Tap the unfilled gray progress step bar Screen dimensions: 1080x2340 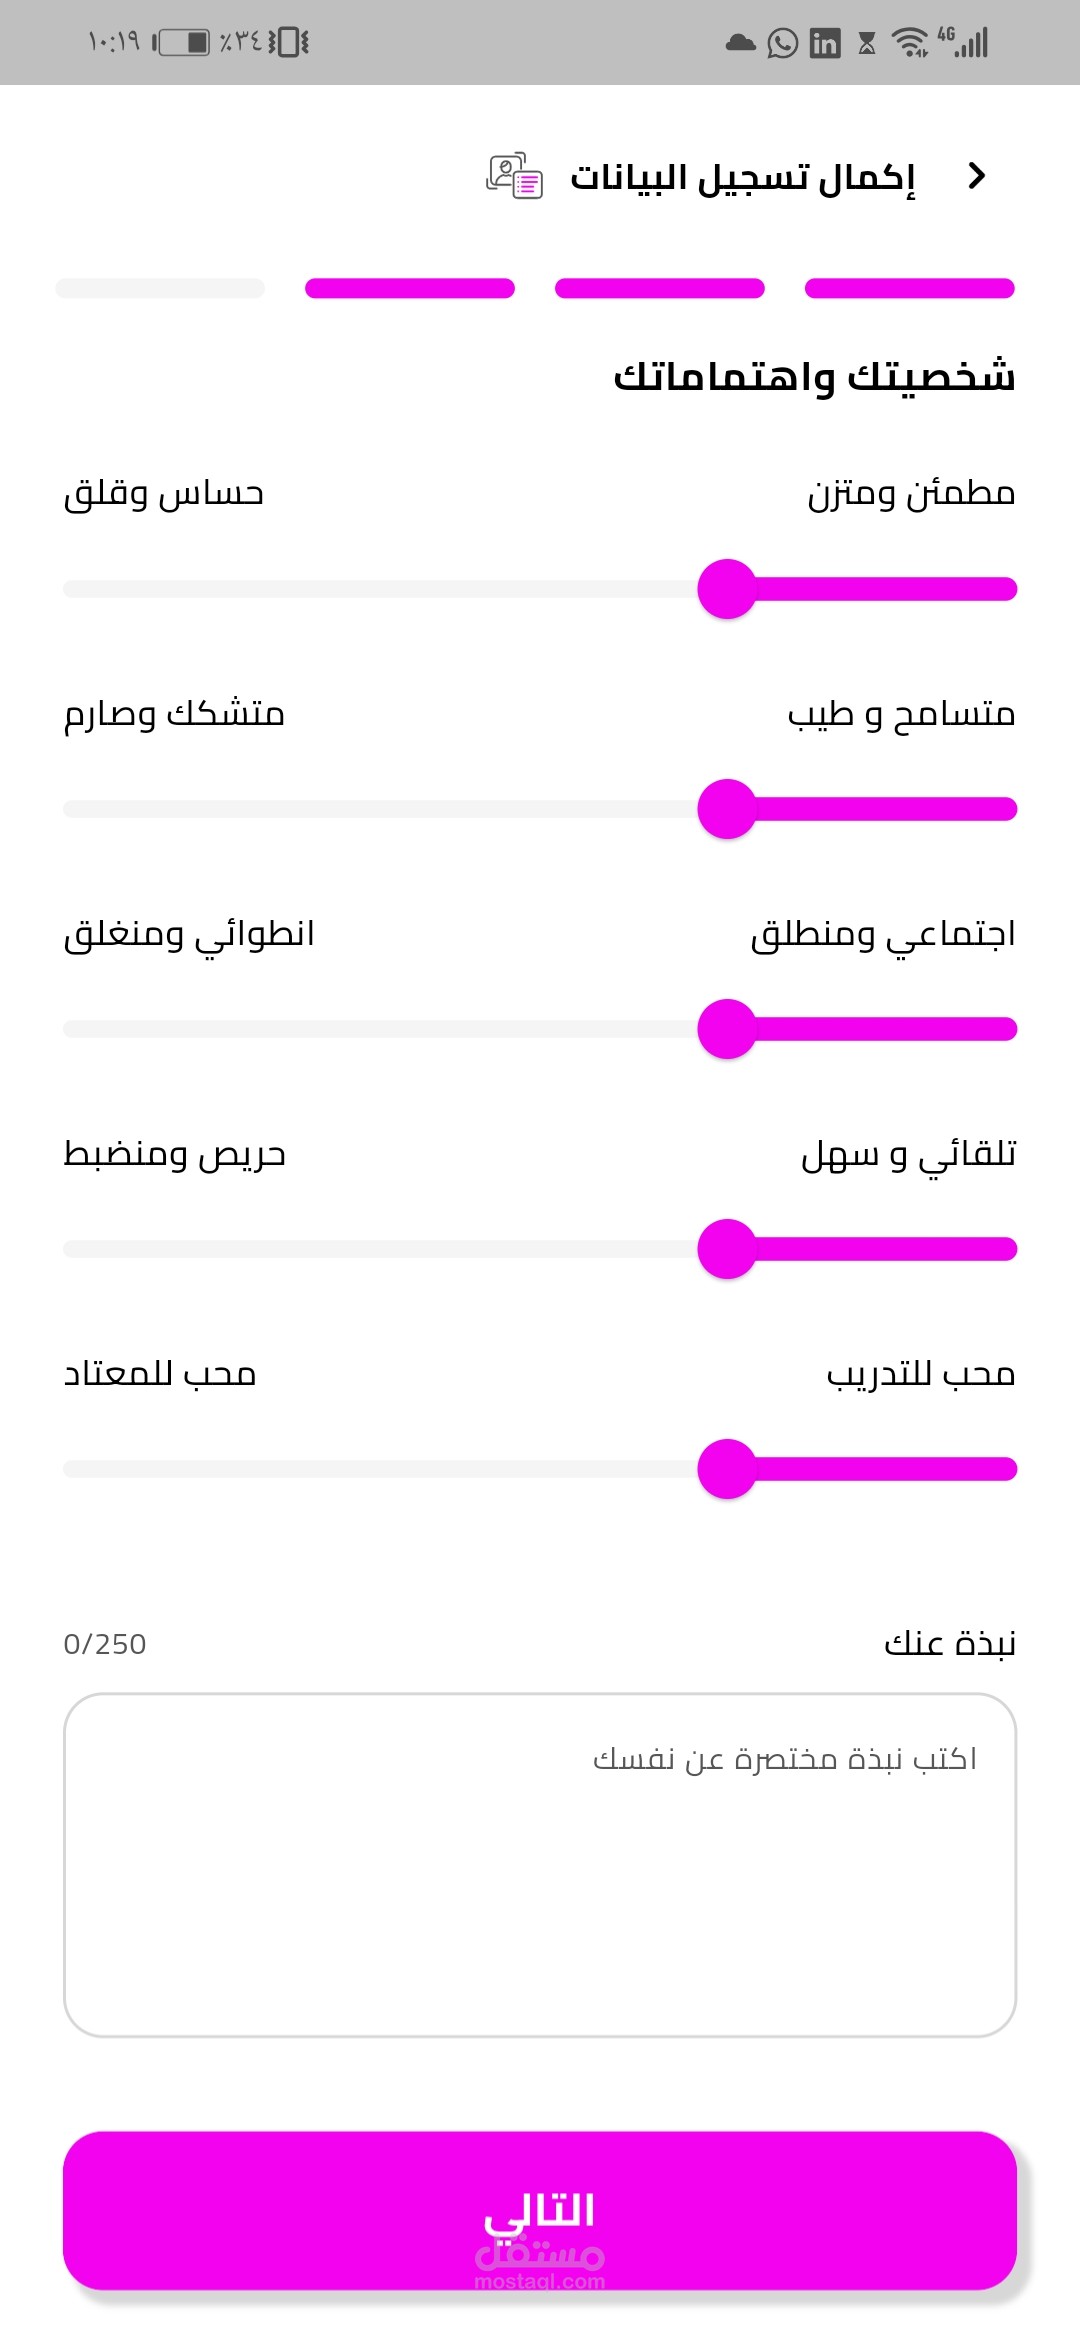point(160,289)
